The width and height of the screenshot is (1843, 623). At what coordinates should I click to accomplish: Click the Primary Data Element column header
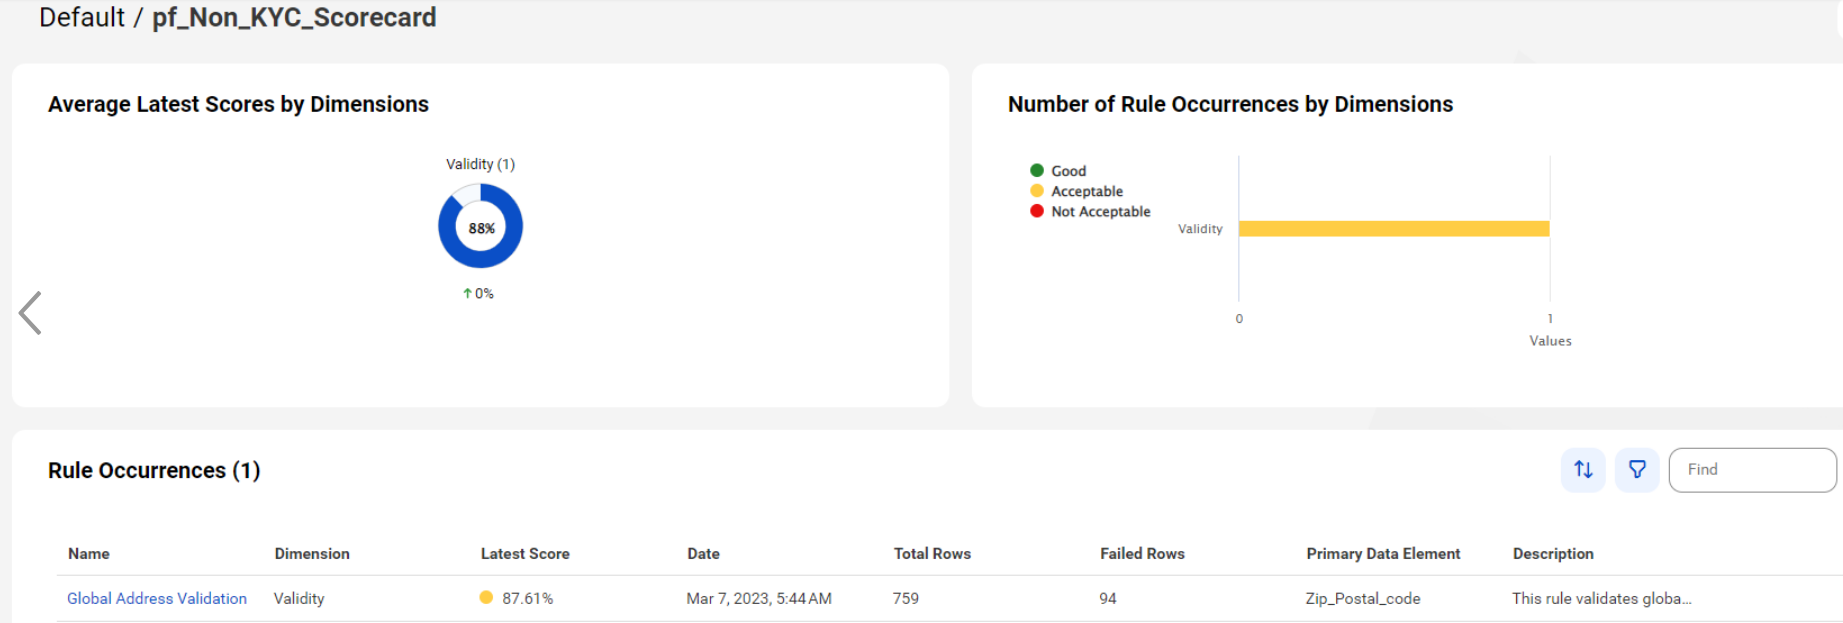pos(1383,553)
